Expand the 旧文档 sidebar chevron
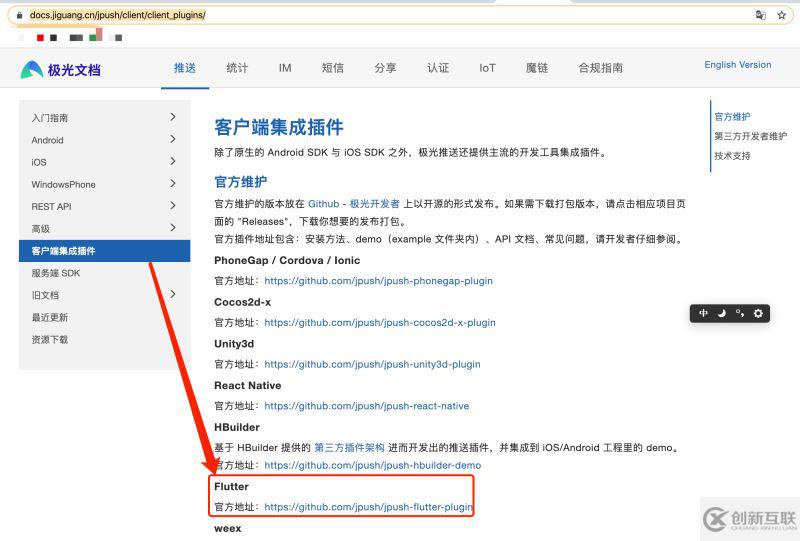Screen dimensions: 800x541 (x=172, y=294)
